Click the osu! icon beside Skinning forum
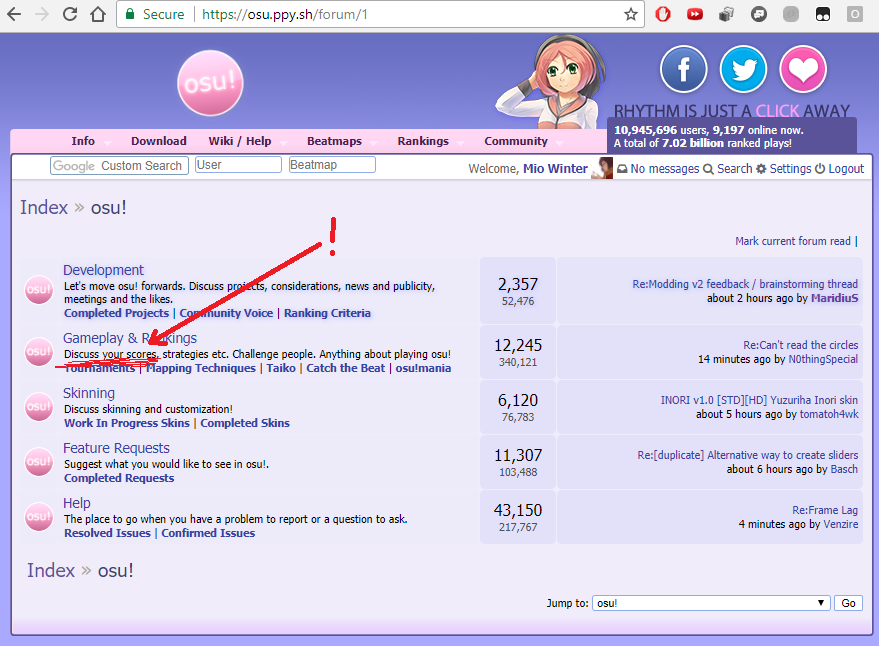The height and width of the screenshot is (646, 879). (x=39, y=407)
